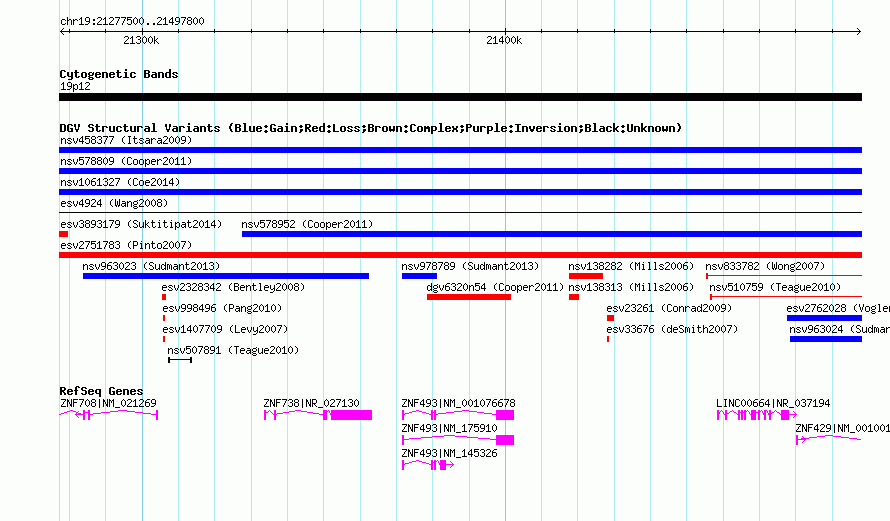Click the ZNF493 NM_145326 transcript glyph
Screen dimensions: 890x521
[x=428, y=465]
